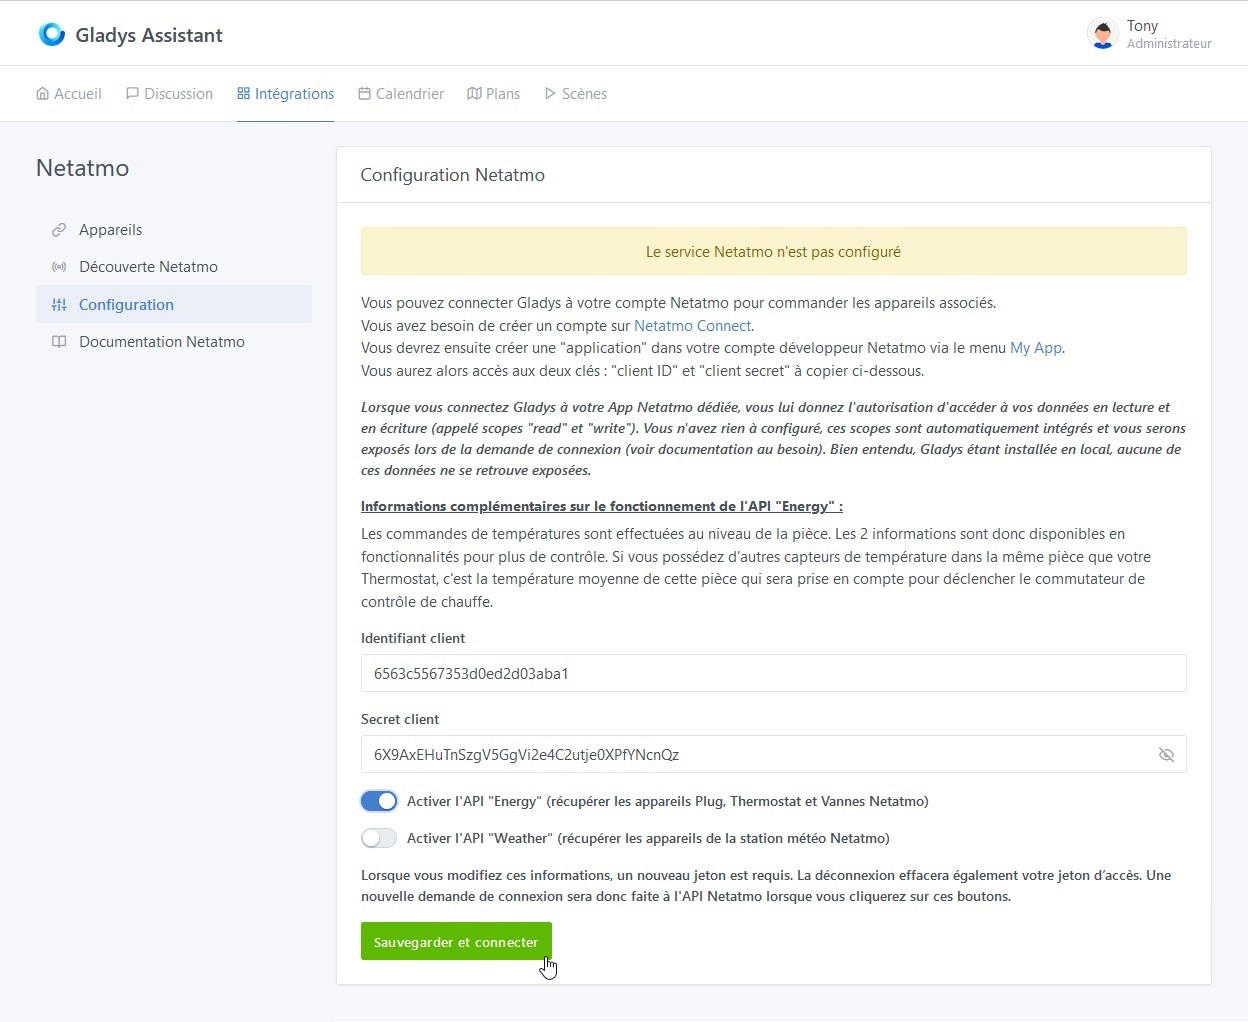Click Tony's profile avatar
This screenshot has height=1022, width=1248.
(1101, 33)
